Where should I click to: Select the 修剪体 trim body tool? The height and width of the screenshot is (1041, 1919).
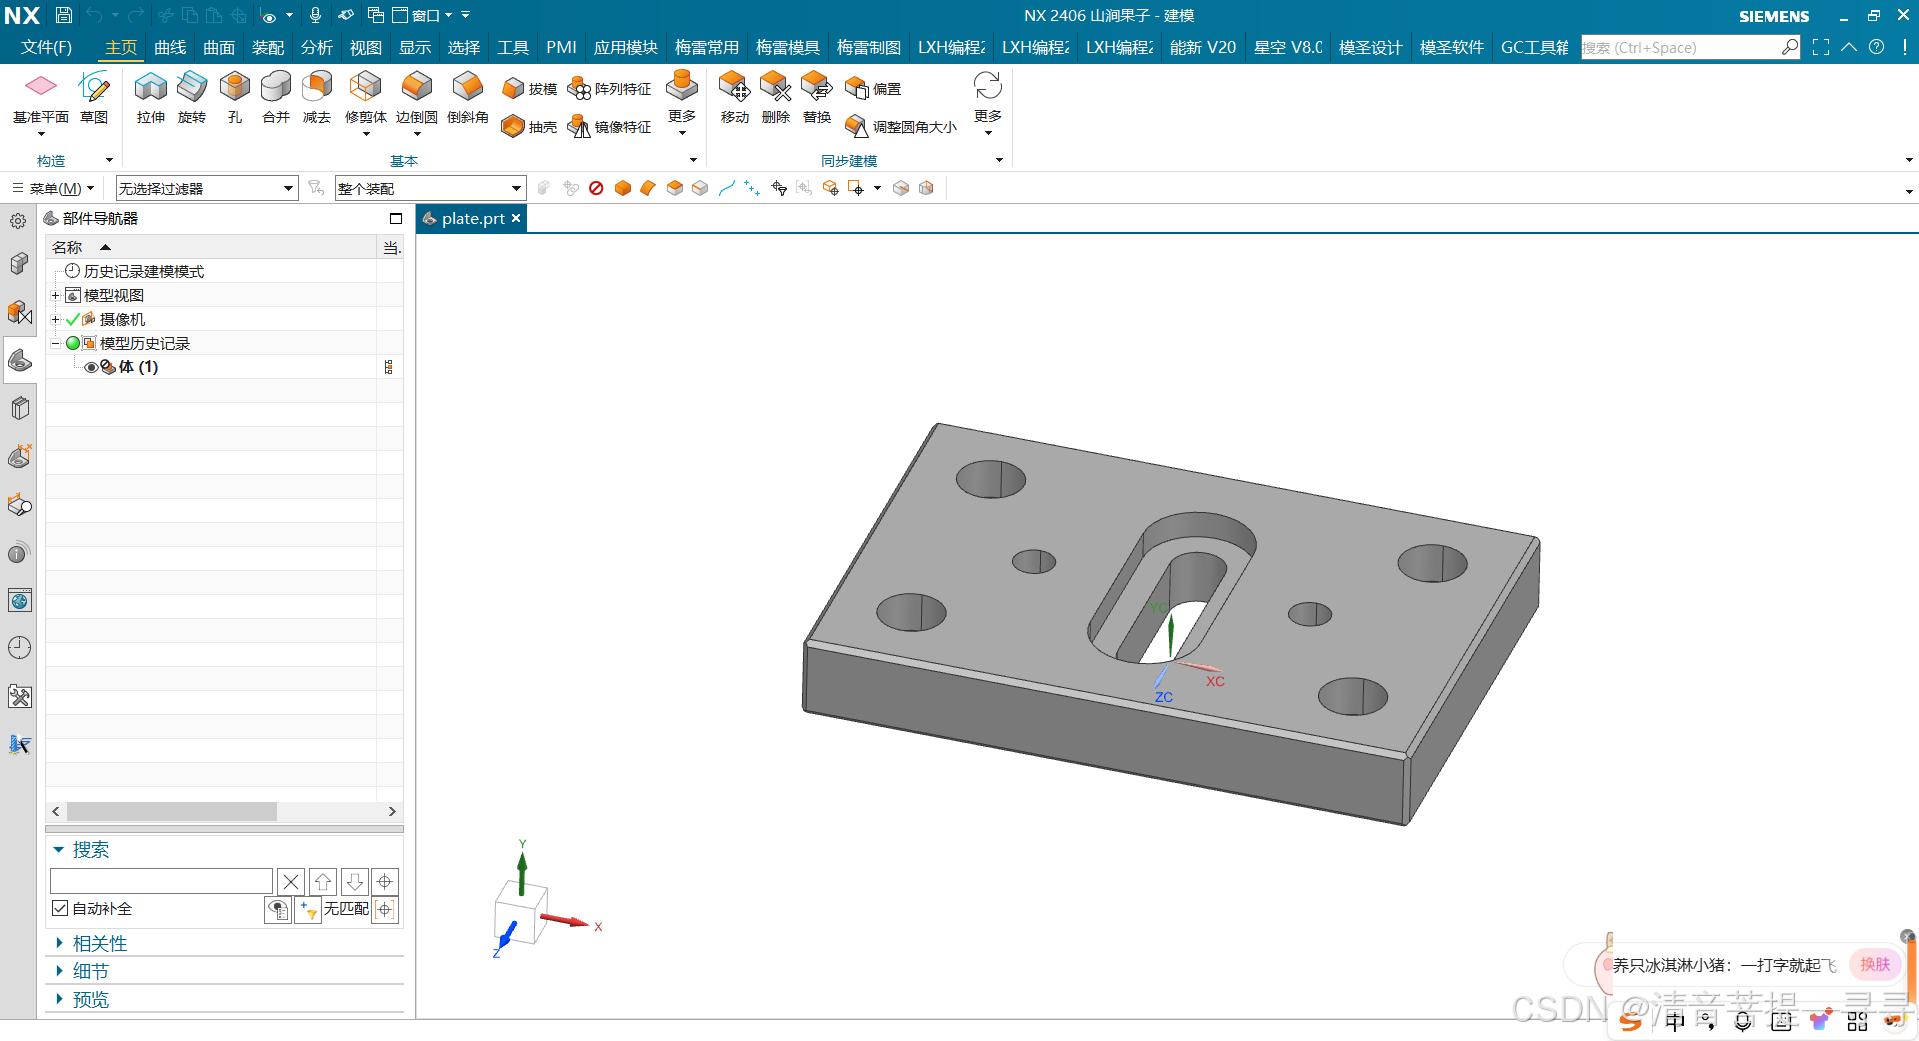click(366, 98)
